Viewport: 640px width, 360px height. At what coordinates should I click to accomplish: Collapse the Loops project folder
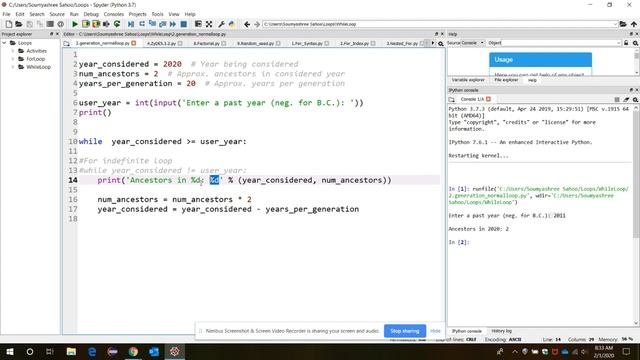click(x=4, y=43)
